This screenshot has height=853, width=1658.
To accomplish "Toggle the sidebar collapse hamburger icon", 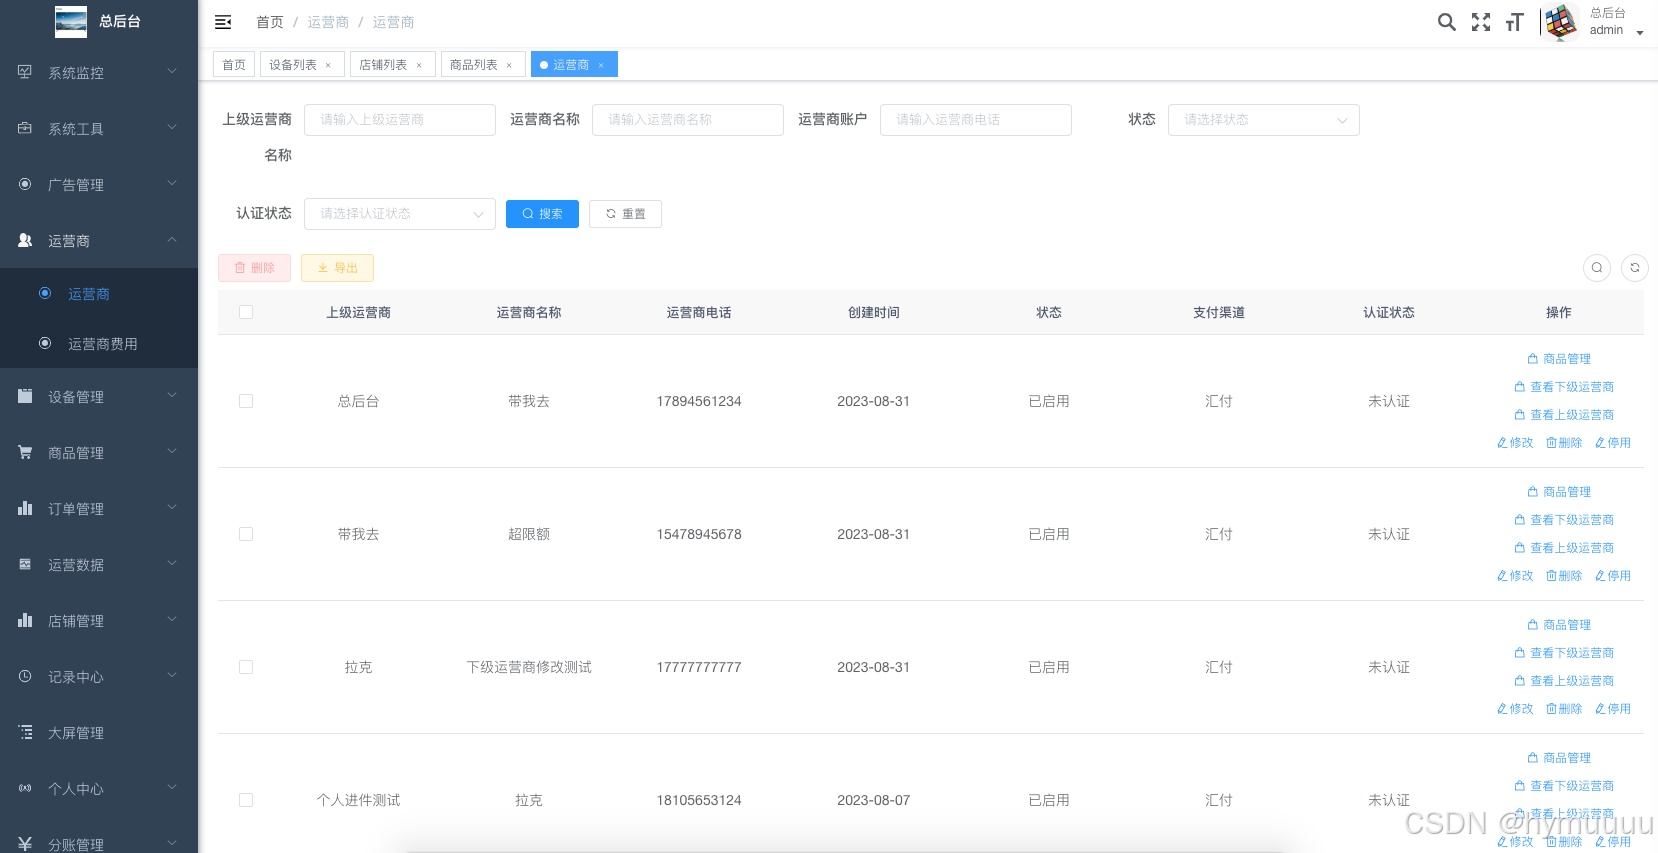I will click(223, 22).
